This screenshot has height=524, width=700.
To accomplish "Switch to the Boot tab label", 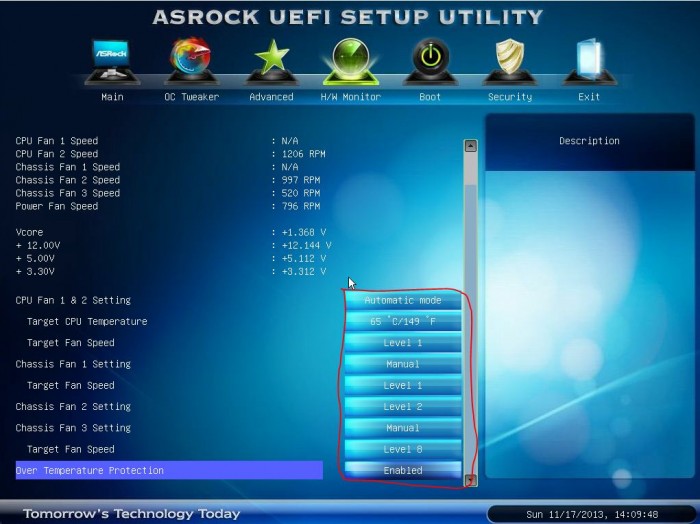I will [430, 97].
